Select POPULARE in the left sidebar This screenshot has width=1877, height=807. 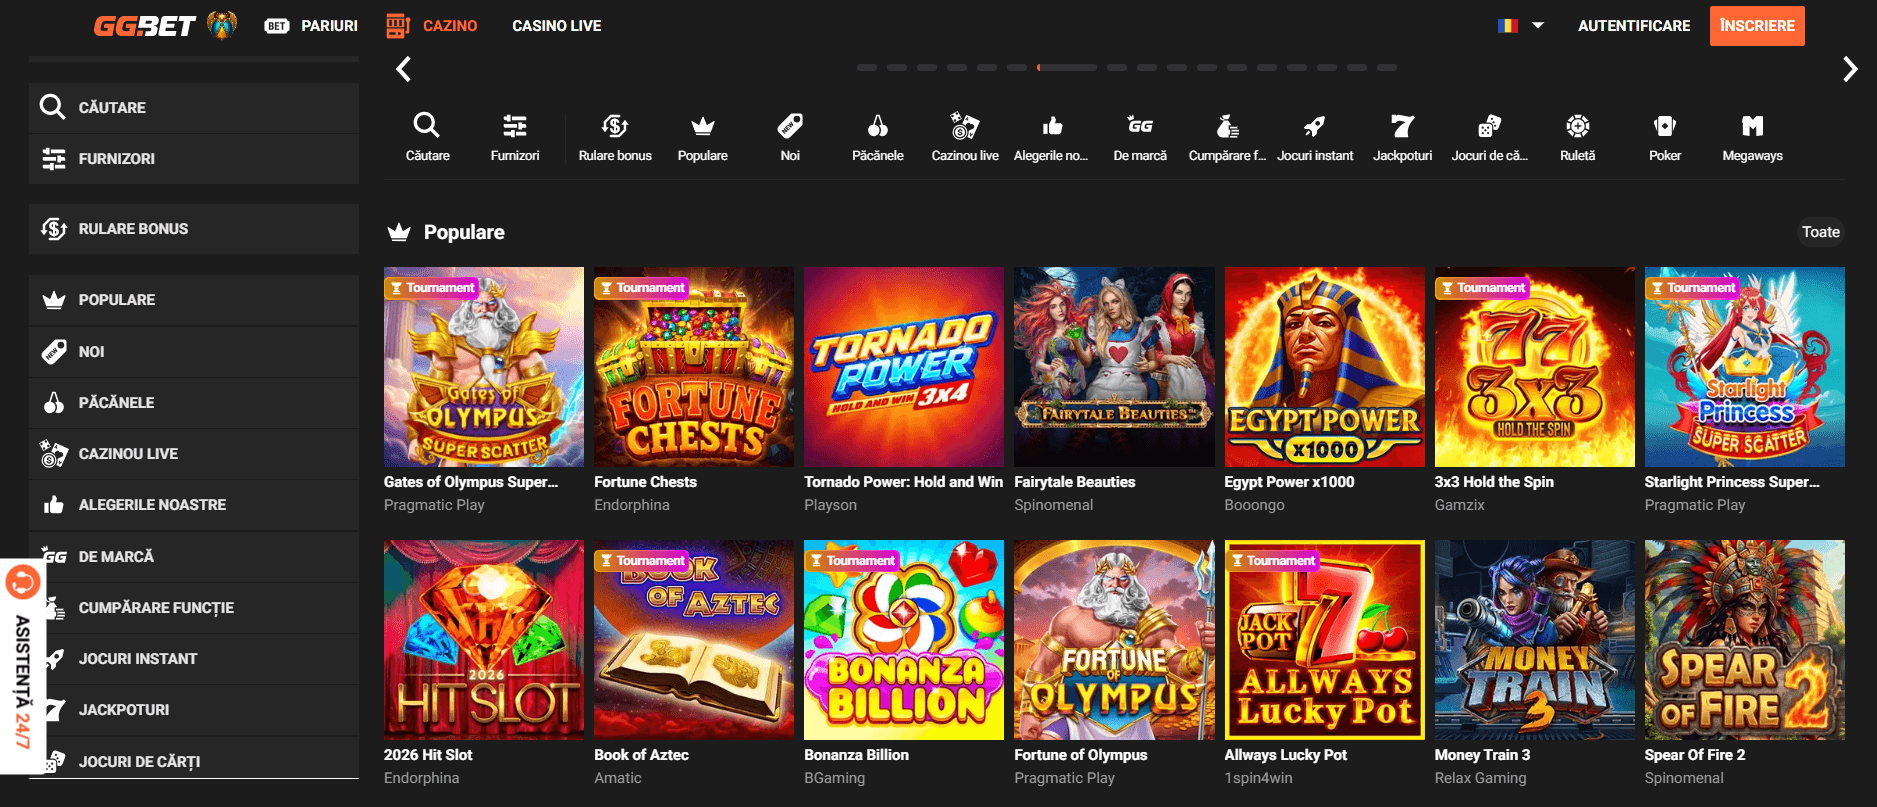[x=194, y=300]
